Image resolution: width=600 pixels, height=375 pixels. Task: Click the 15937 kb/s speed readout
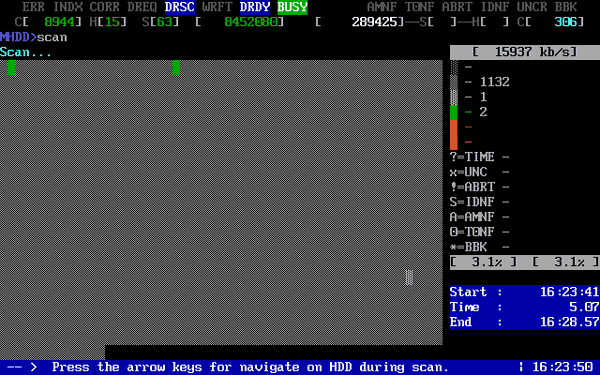tap(525, 52)
